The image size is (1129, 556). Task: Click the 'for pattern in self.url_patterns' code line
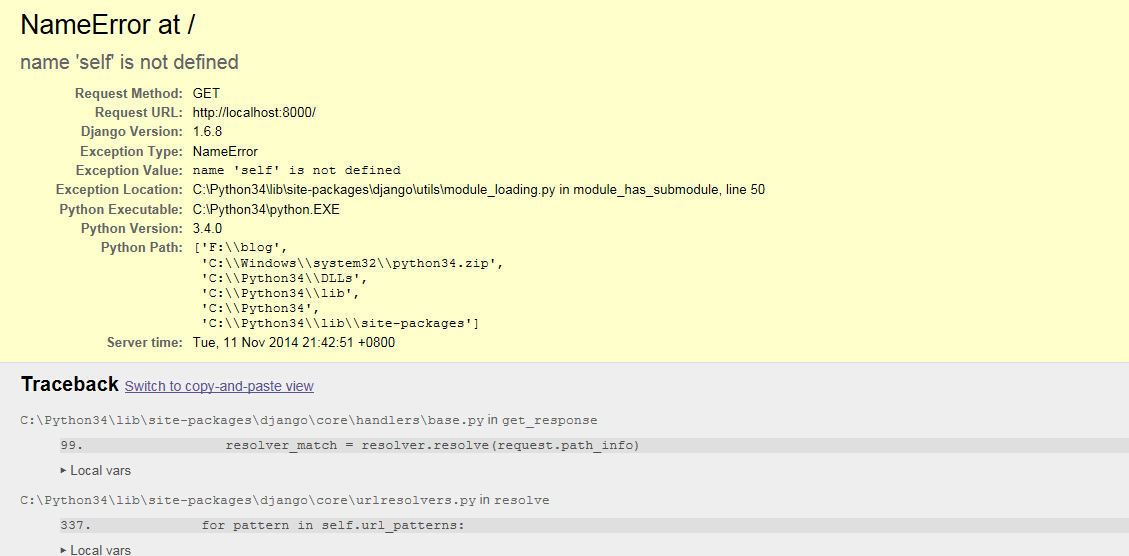(x=333, y=525)
